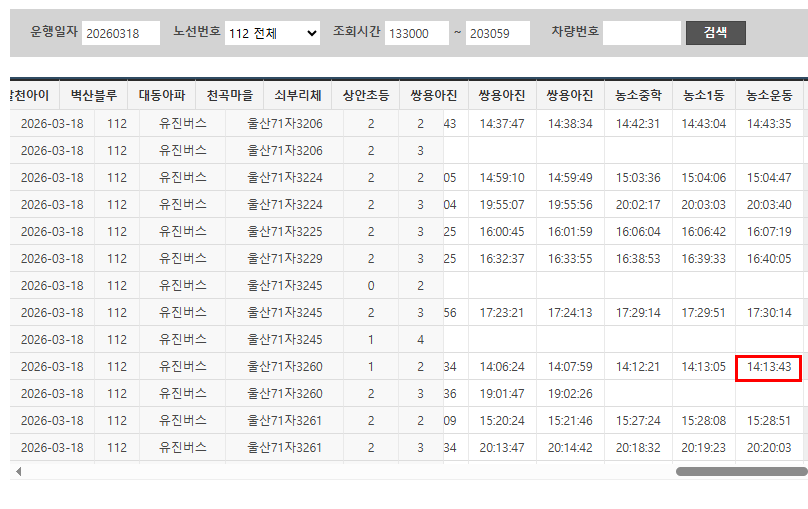Select the red-highlighted 14:13:43 cell

tap(769, 367)
